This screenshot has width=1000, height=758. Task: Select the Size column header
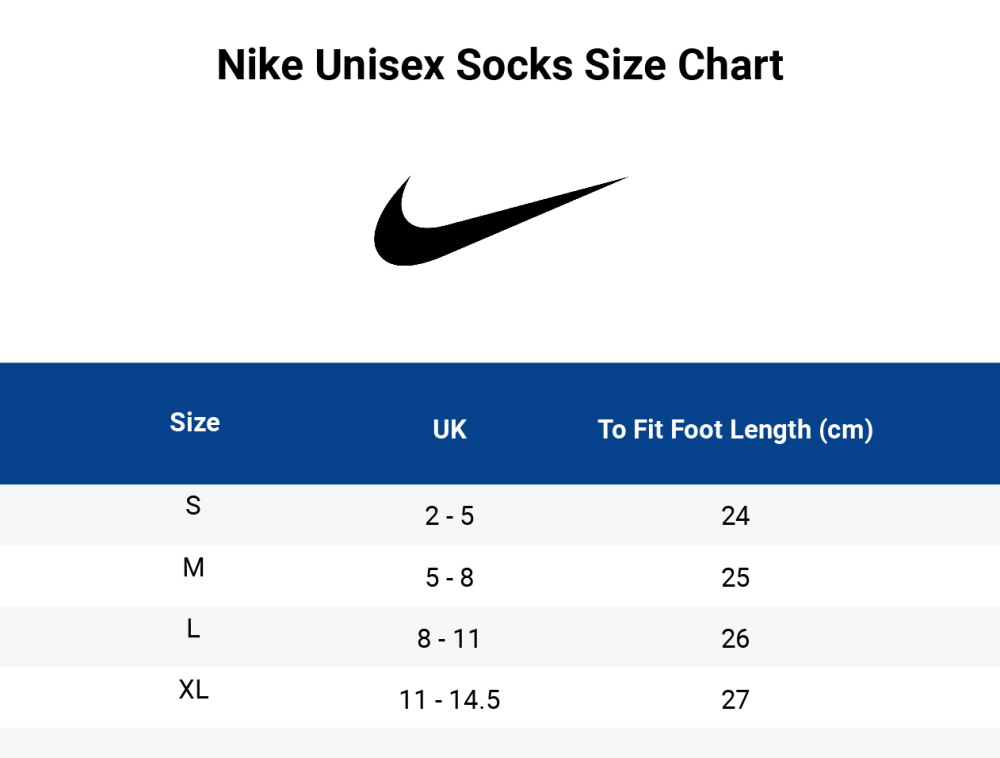click(x=195, y=422)
